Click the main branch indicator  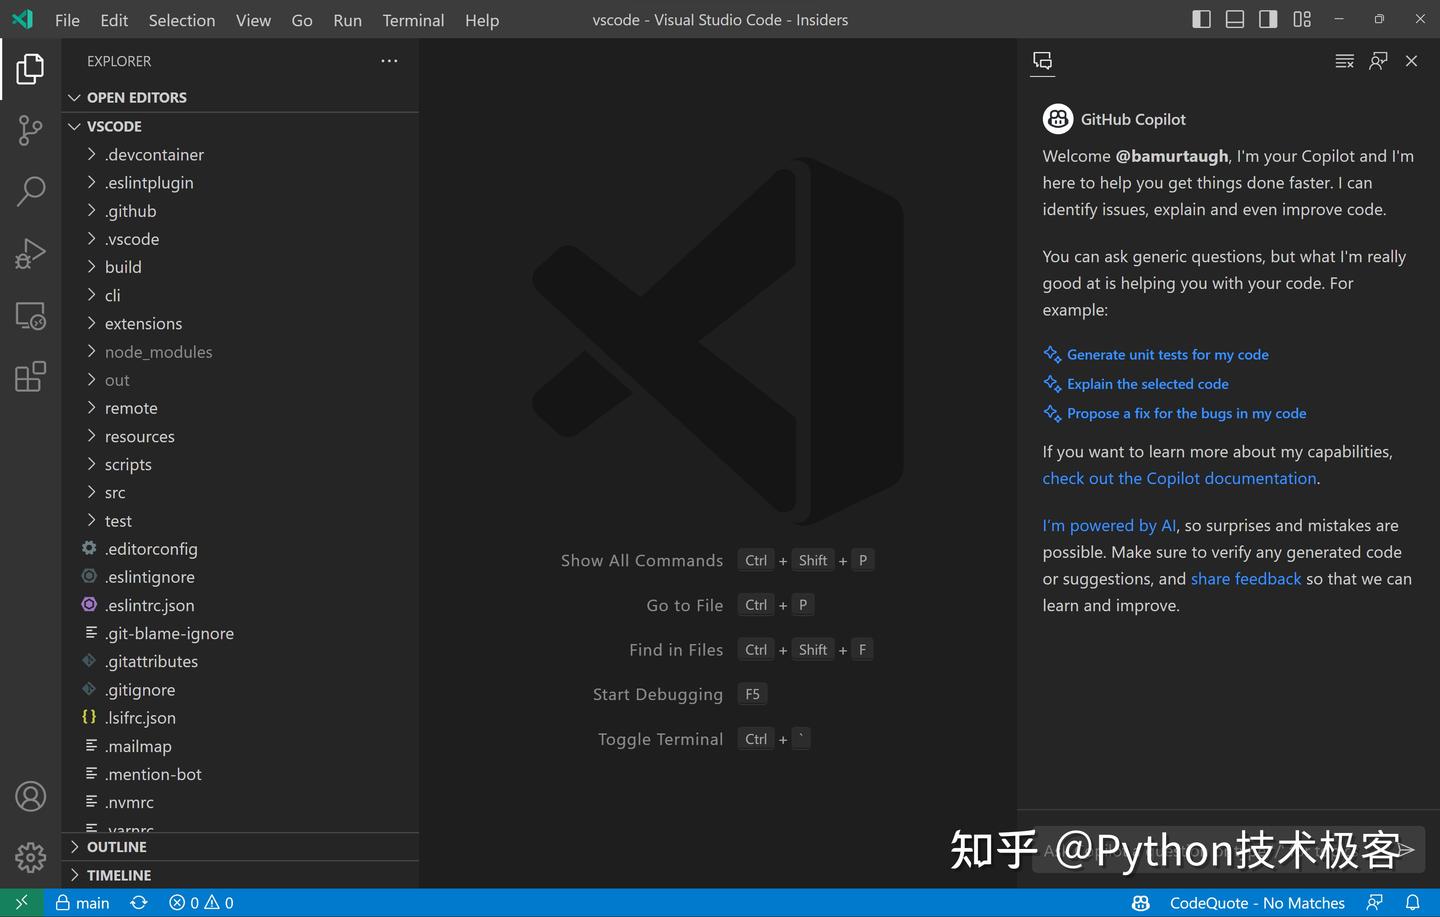[x=81, y=902]
